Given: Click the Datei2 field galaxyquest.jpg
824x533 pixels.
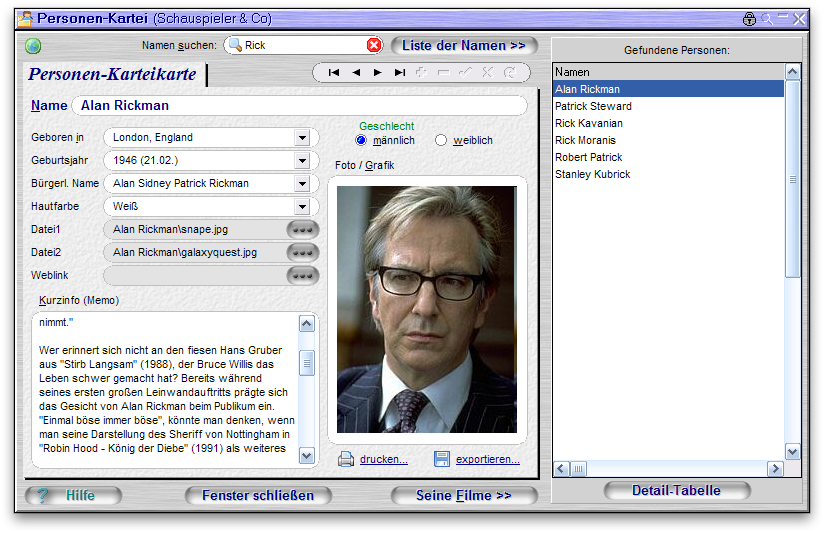Looking at the screenshot, I should pyautogui.click(x=195, y=253).
